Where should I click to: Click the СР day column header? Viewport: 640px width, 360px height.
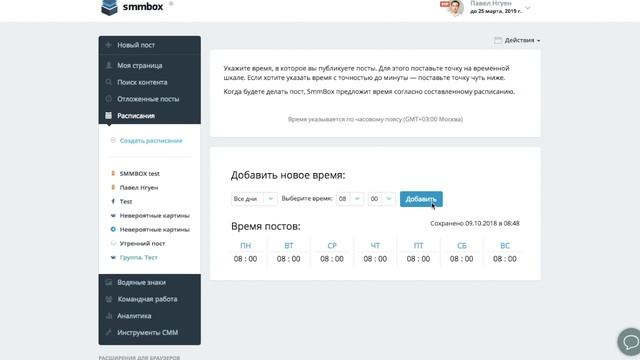(332, 245)
